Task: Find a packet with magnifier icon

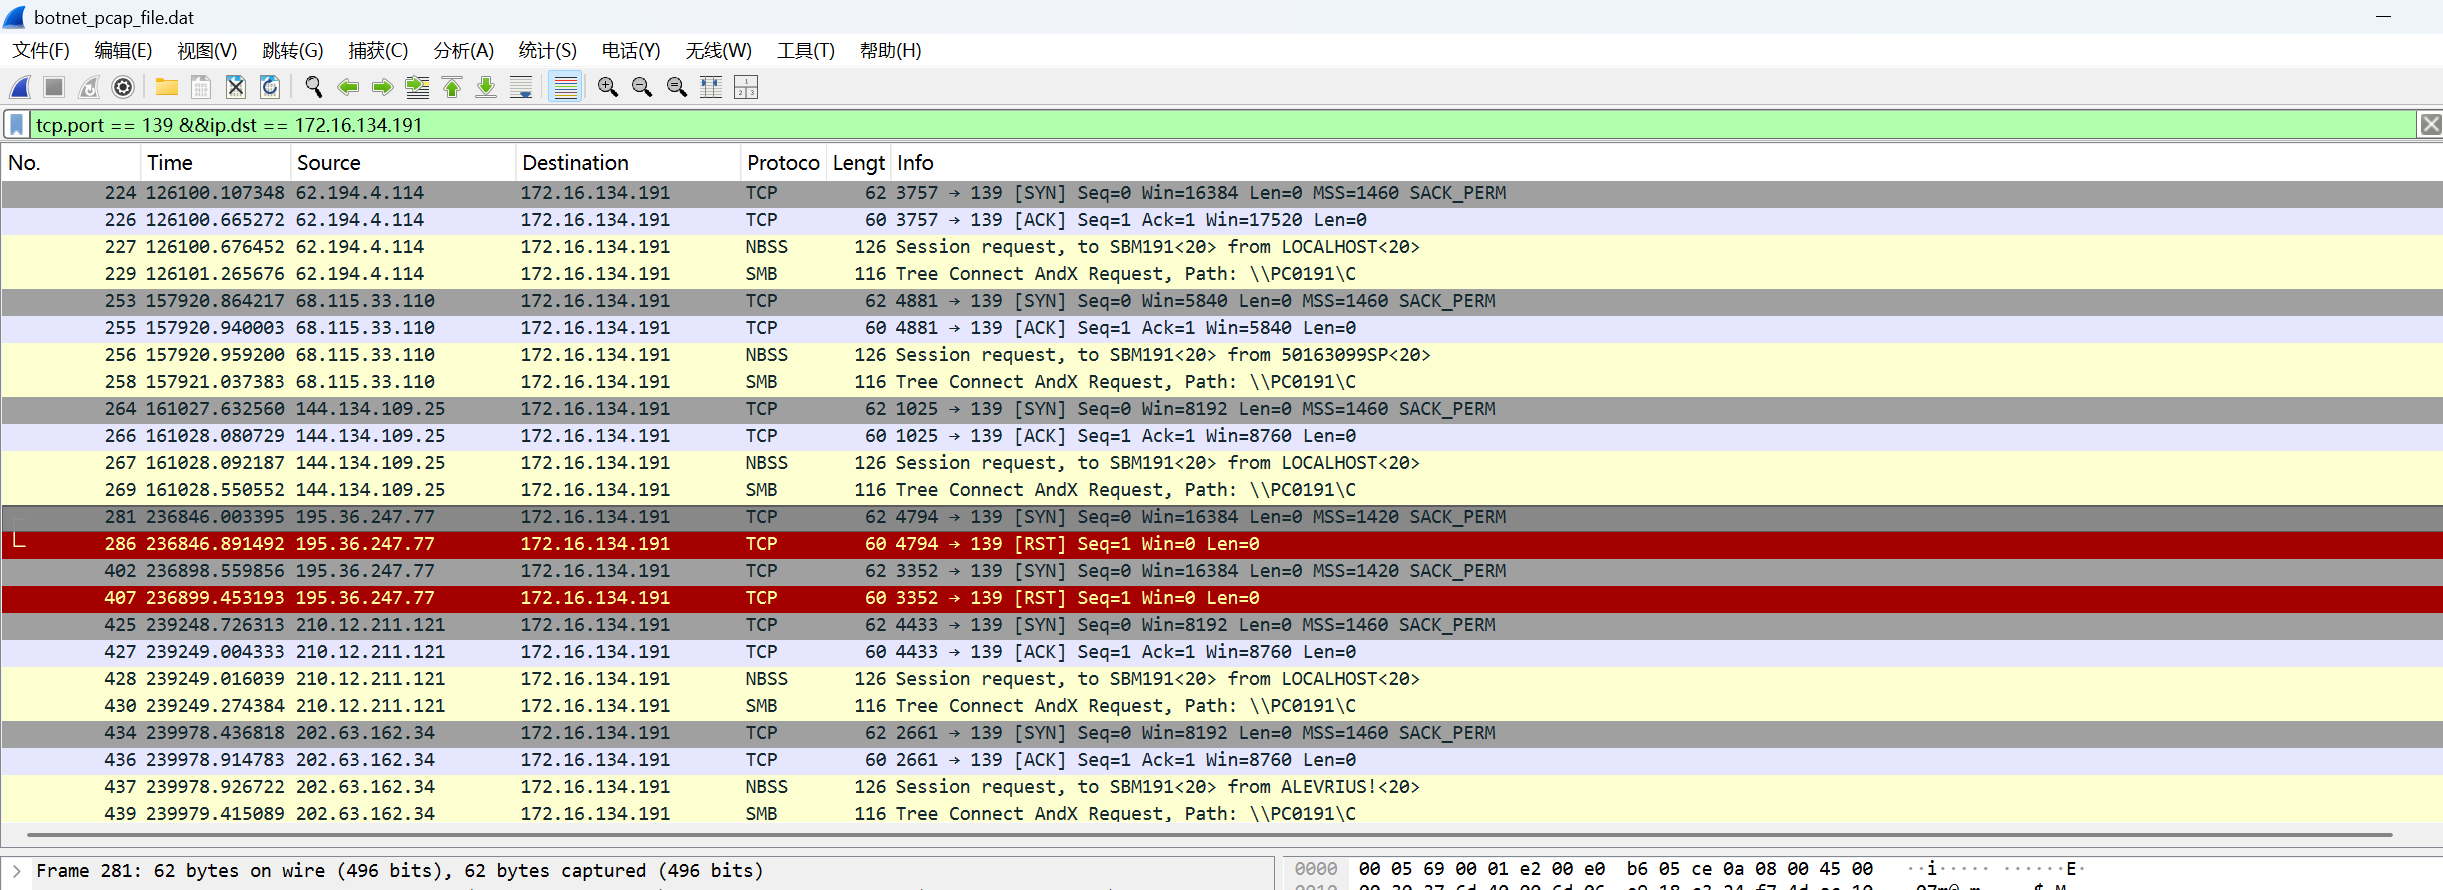Action: coord(313,87)
